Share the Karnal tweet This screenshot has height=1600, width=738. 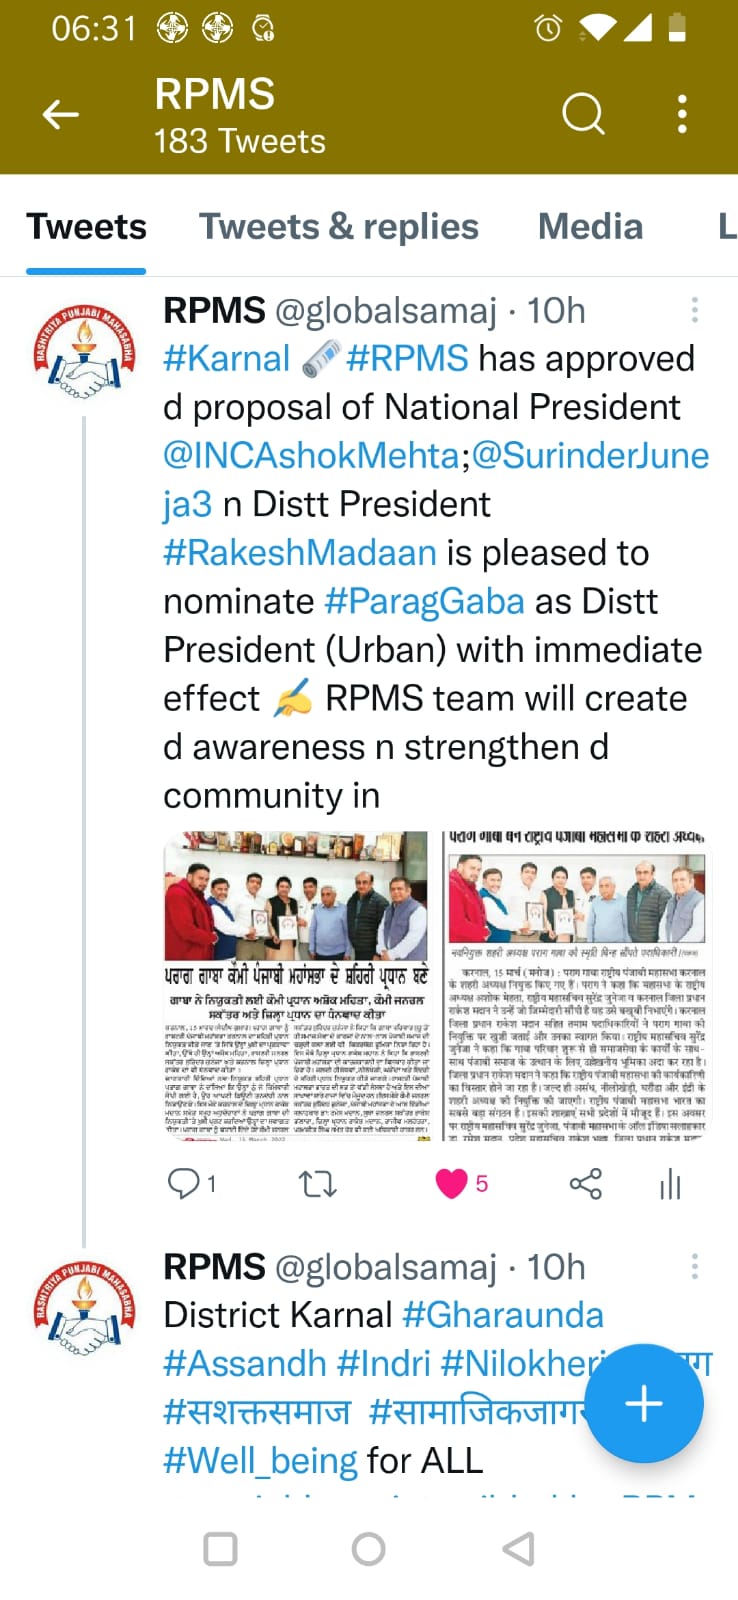[x=585, y=1184]
